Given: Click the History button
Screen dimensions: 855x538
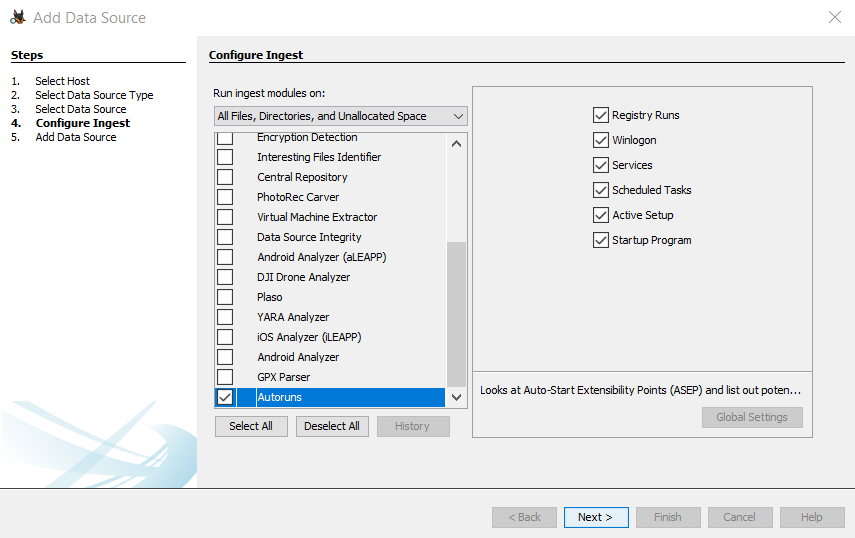Looking at the screenshot, I should (413, 426).
